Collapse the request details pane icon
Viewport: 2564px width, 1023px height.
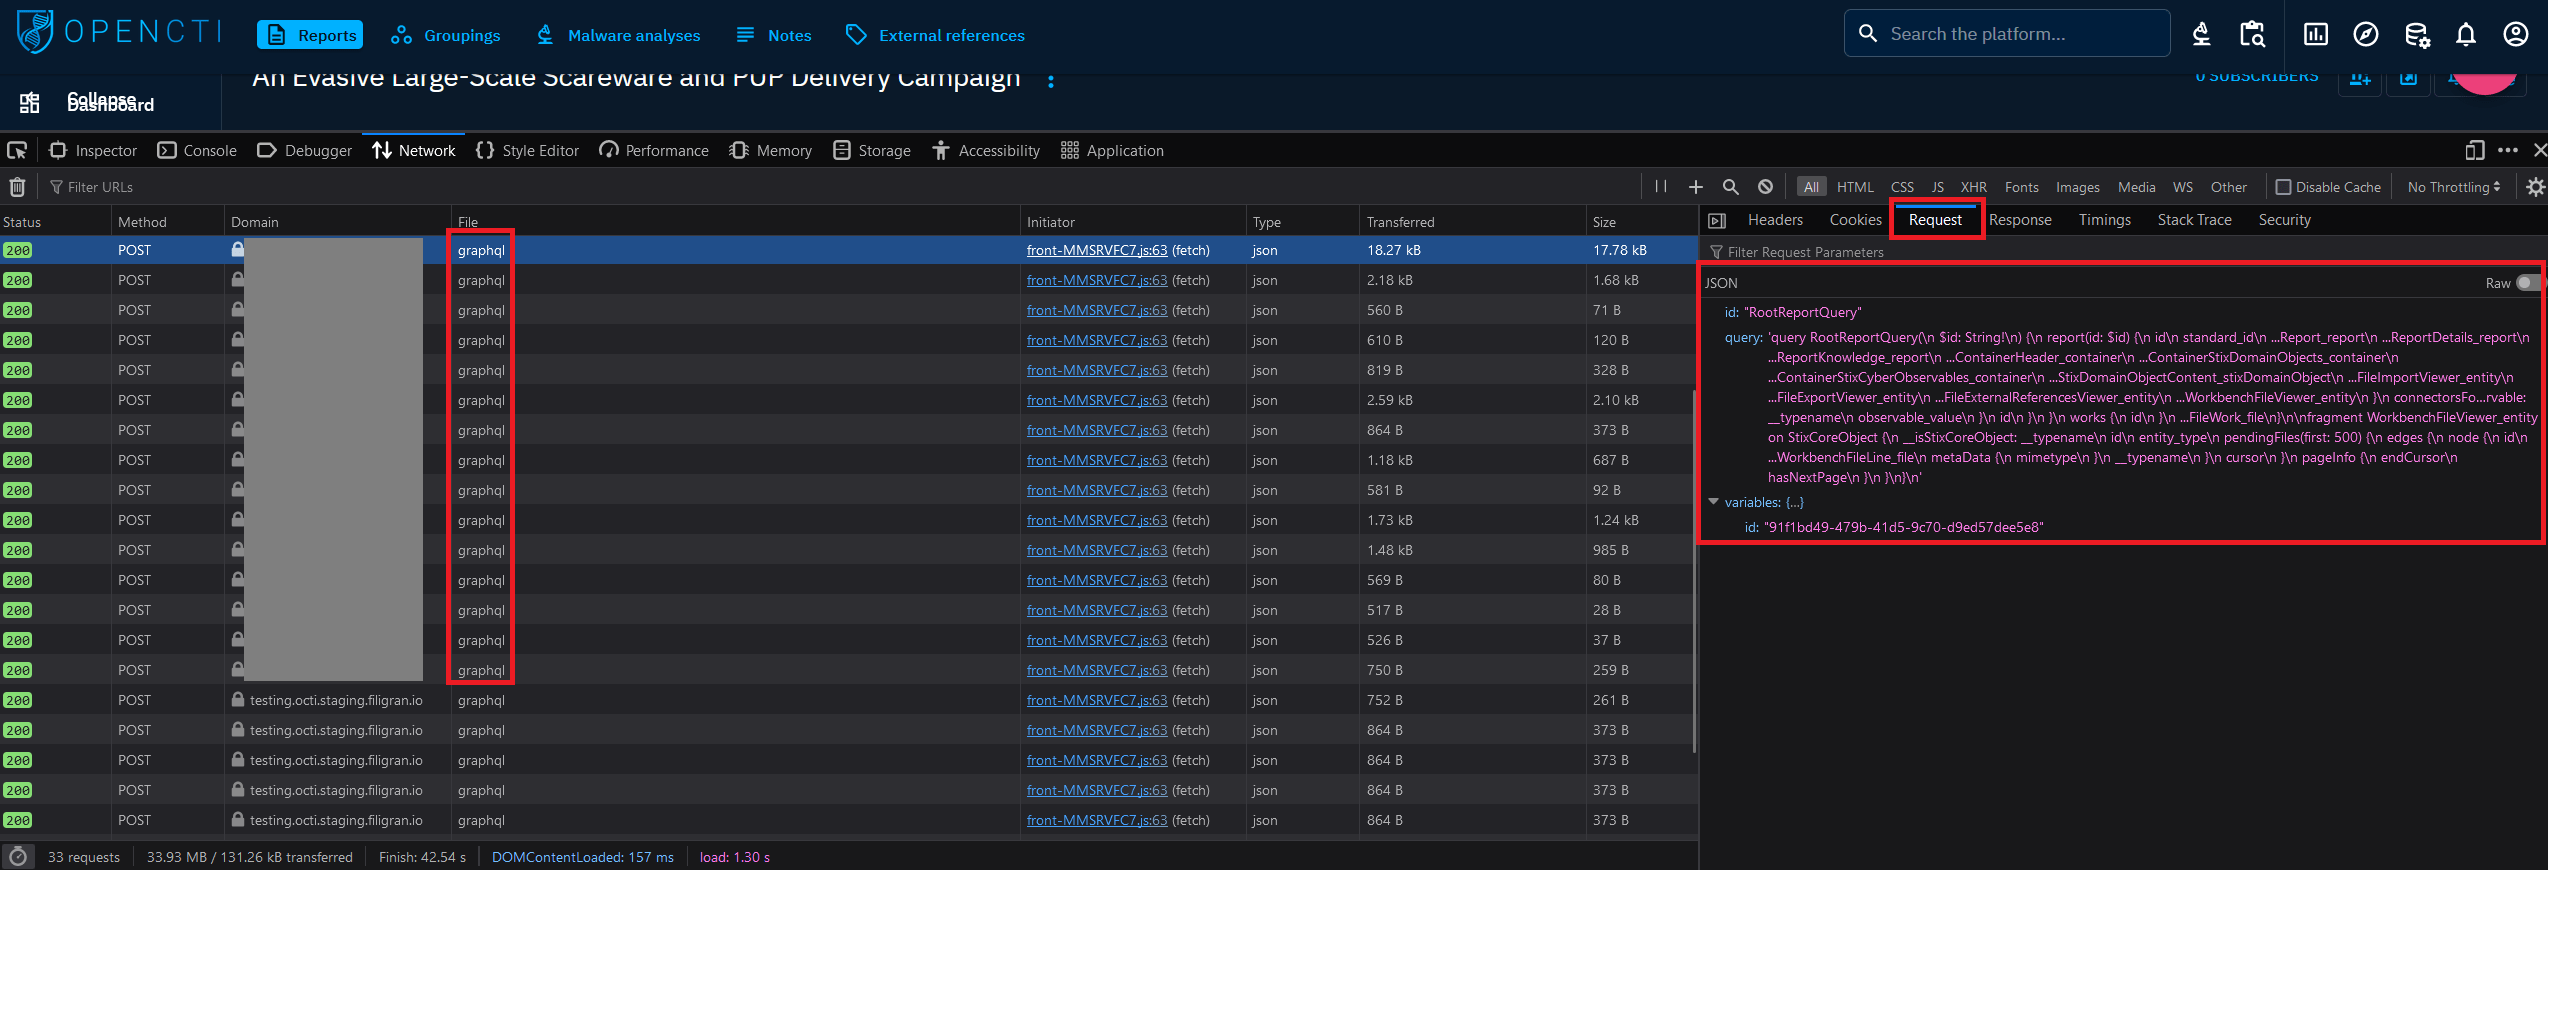1717,220
